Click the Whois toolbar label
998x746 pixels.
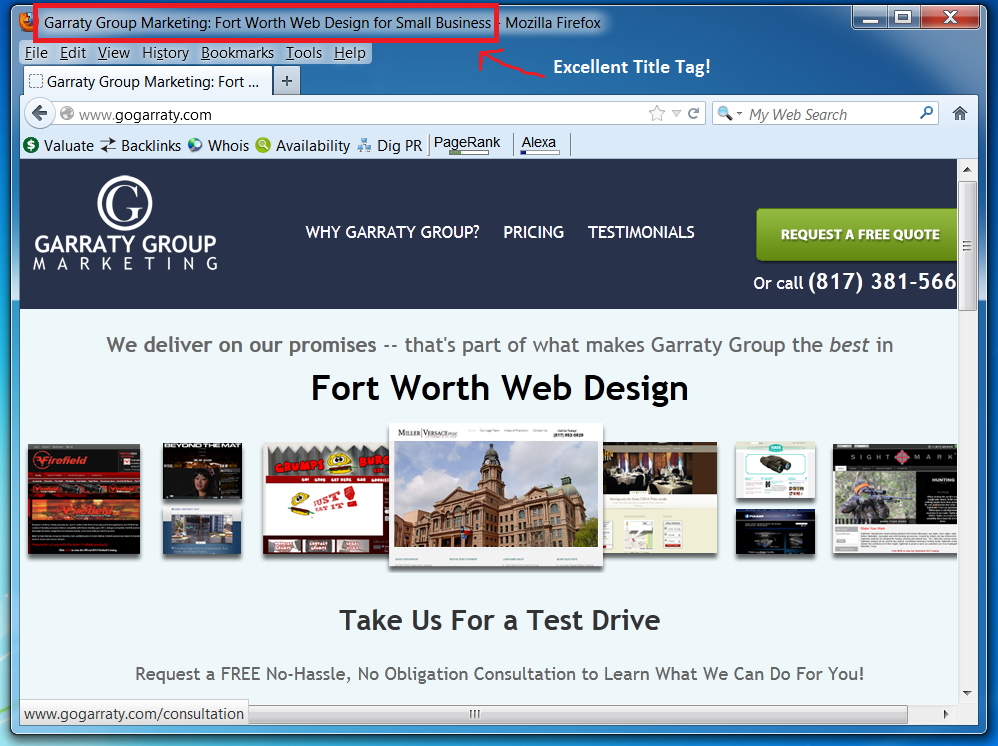(x=228, y=146)
